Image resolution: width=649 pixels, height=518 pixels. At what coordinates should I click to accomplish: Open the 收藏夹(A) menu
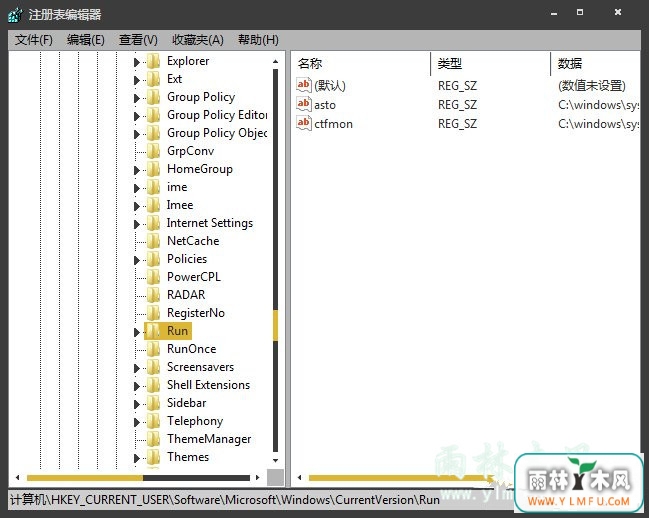(198, 40)
